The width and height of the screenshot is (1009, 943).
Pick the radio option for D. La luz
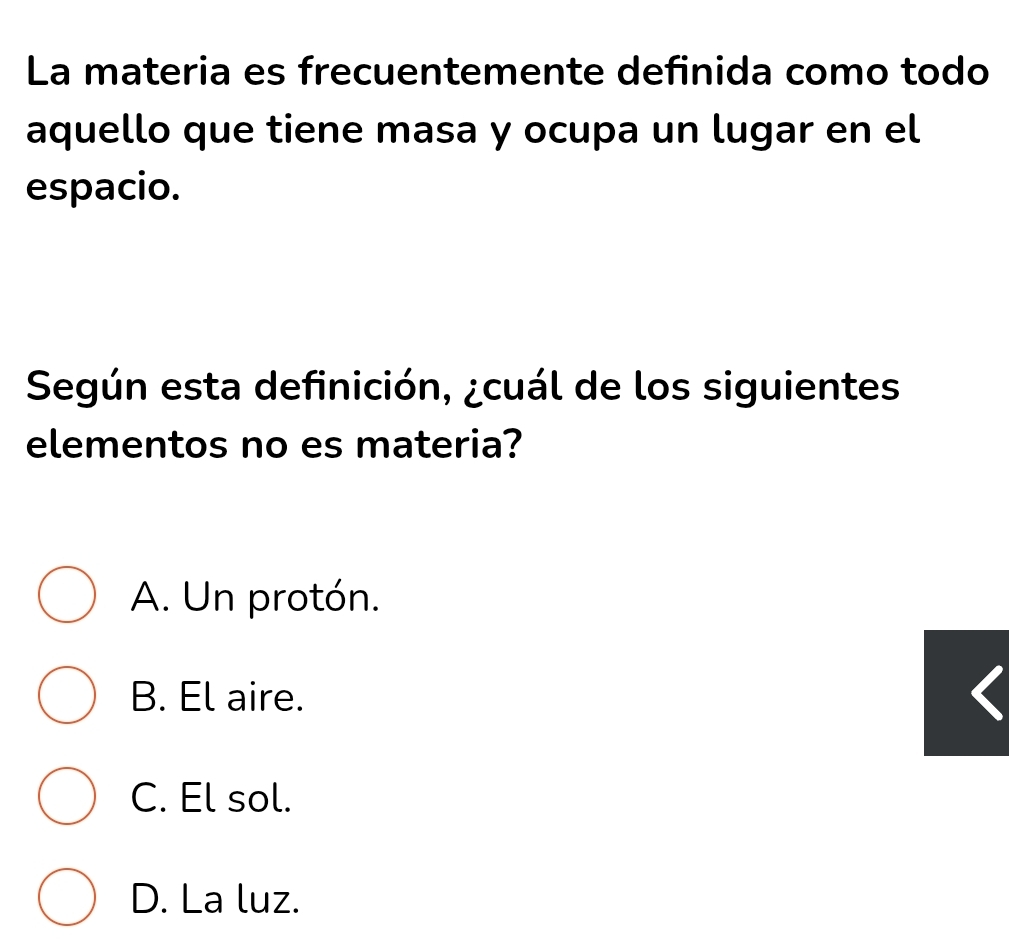point(67,897)
